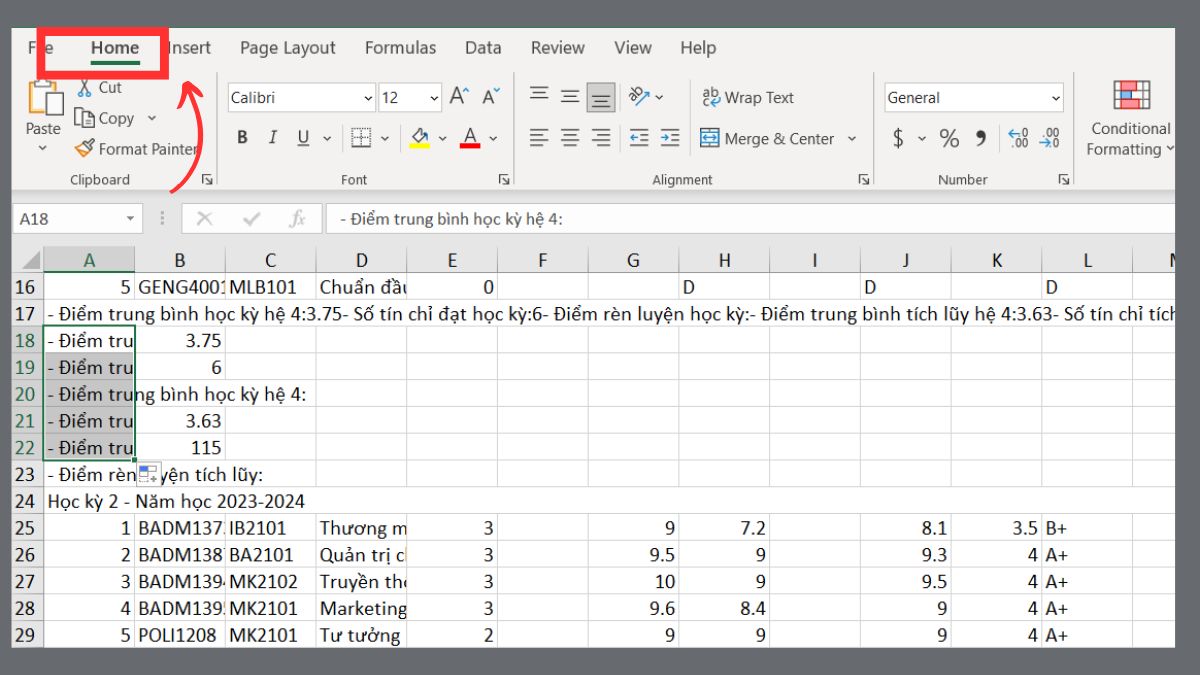Apply cell borders icon
Image resolution: width=1200 pixels, height=675 pixels.
pos(361,138)
